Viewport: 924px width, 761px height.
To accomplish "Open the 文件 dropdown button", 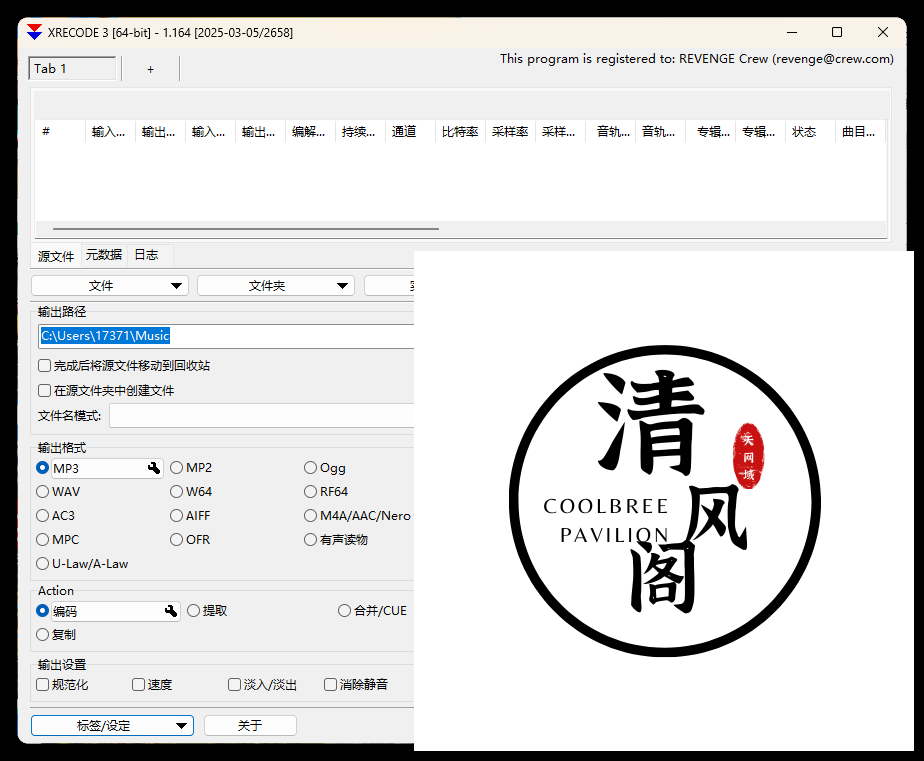I will 110,286.
